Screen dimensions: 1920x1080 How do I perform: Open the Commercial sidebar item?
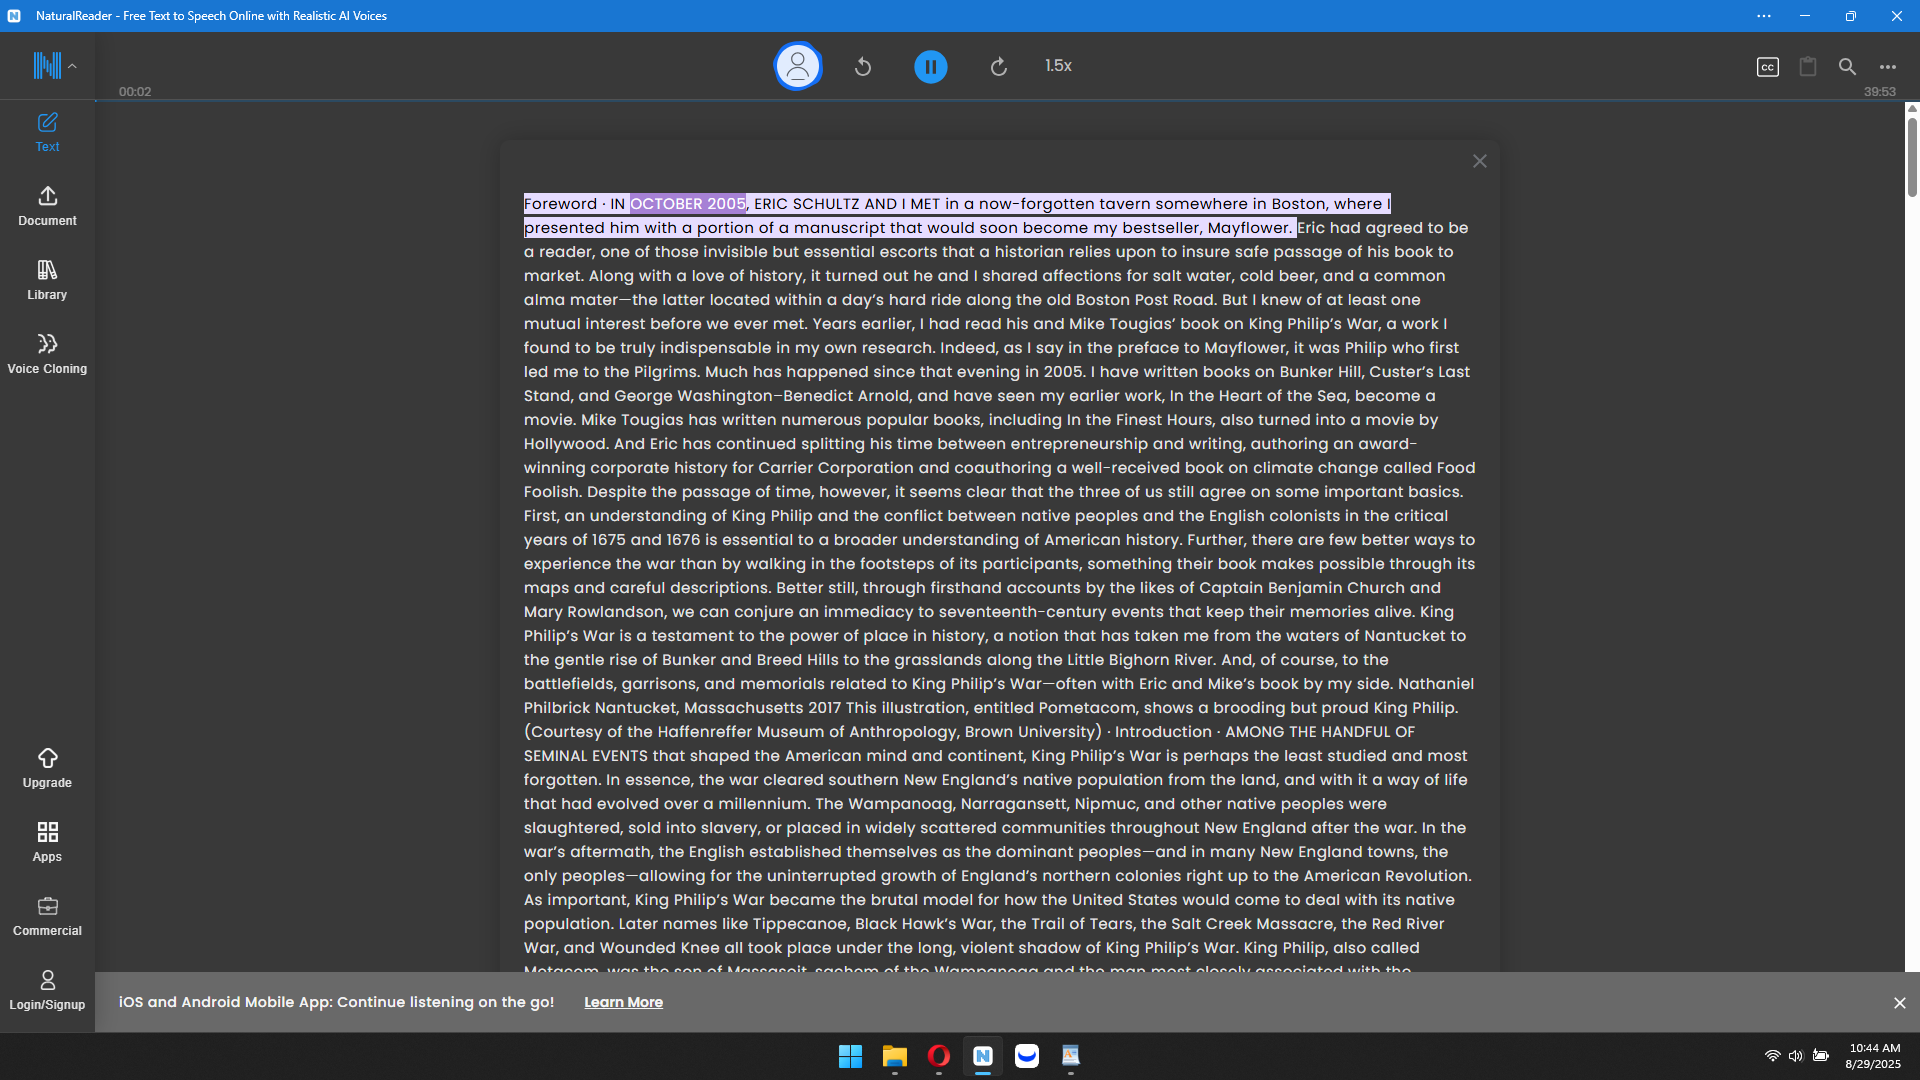(x=47, y=916)
